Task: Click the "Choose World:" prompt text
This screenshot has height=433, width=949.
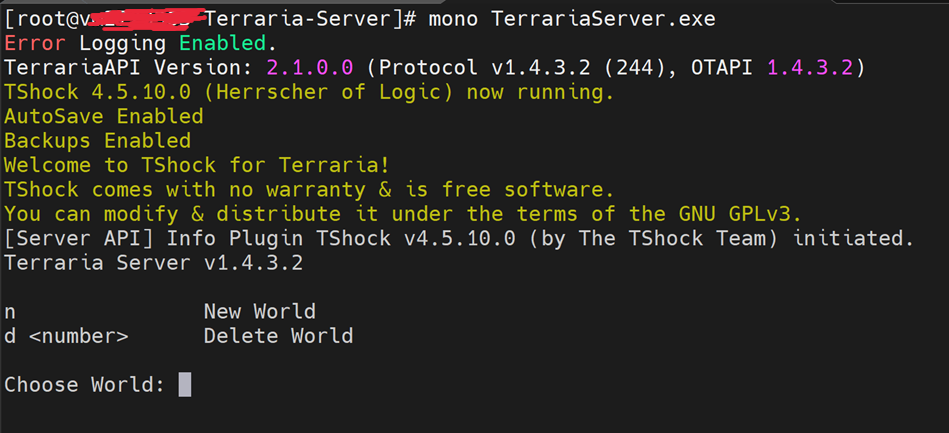Action: click(84, 385)
